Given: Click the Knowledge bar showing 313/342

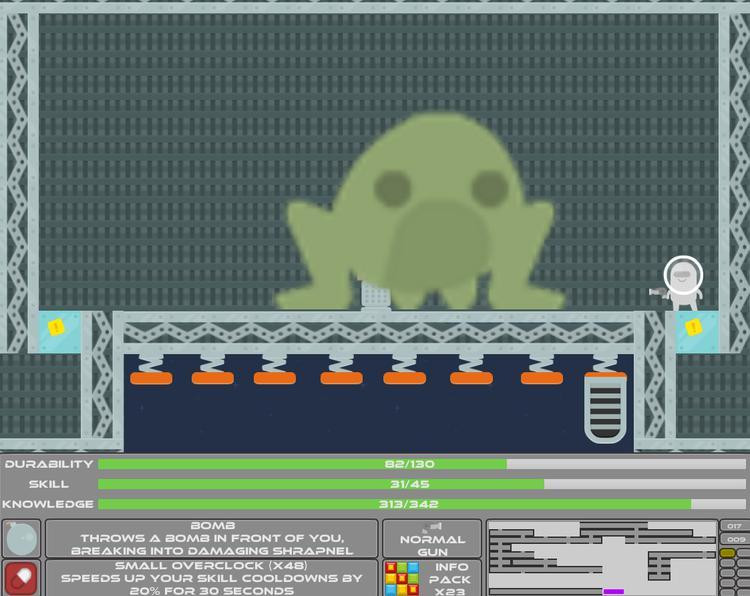Looking at the screenshot, I should [x=422, y=504].
